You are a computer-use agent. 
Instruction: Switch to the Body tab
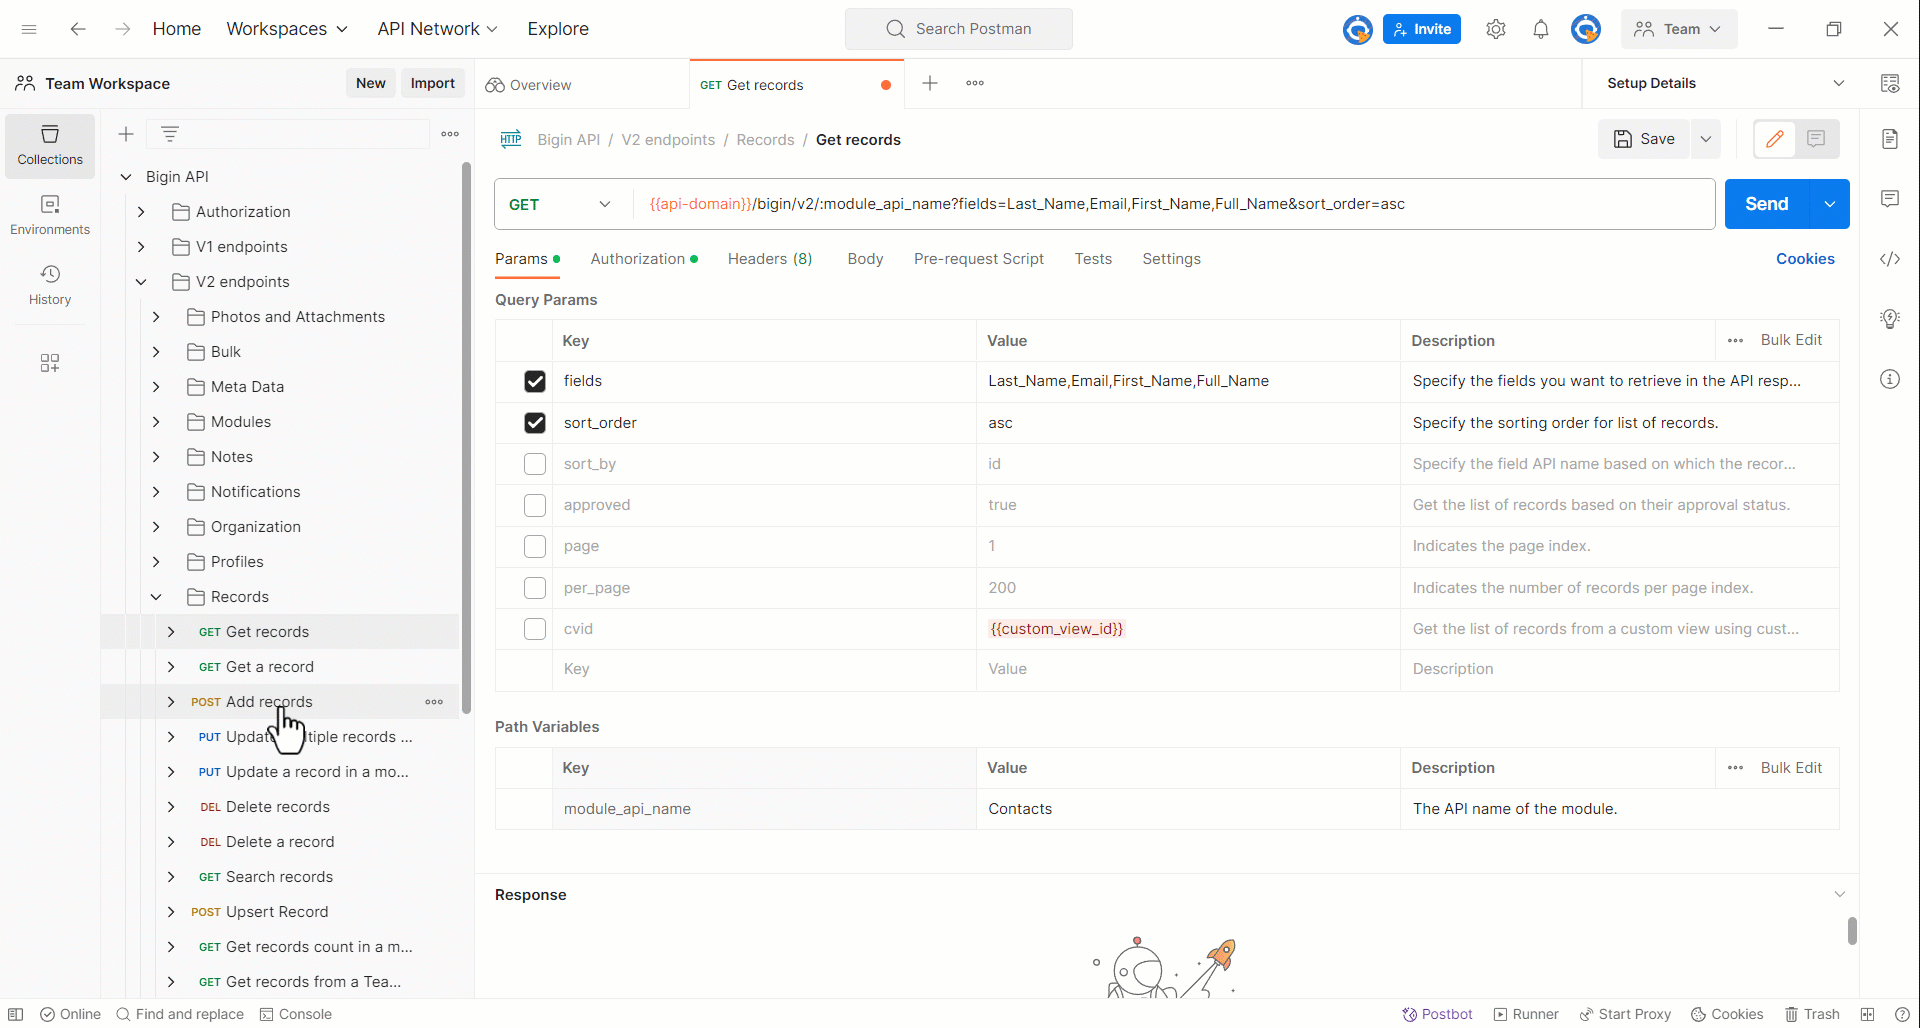coord(865,259)
